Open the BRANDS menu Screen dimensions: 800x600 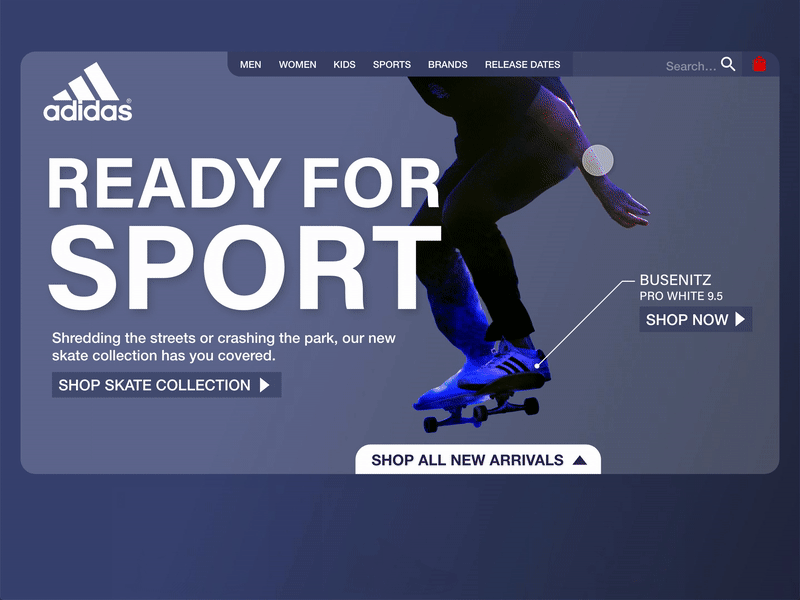pyautogui.click(x=447, y=65)
